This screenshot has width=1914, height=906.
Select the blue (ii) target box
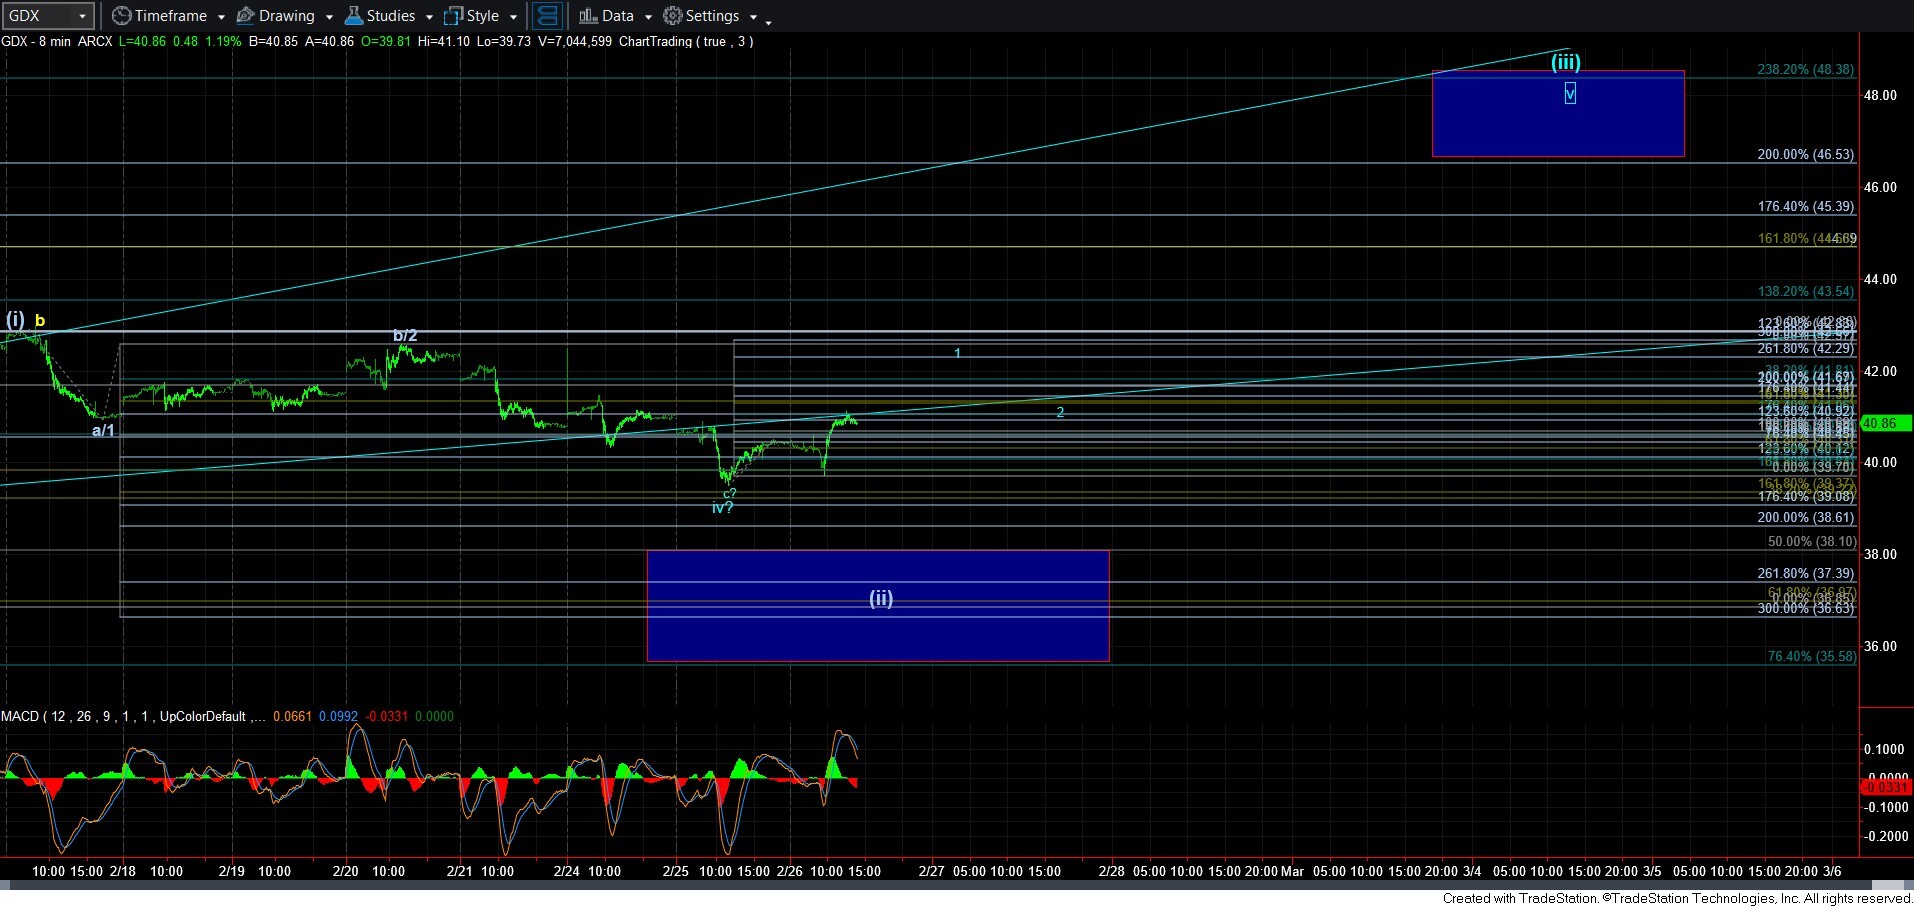[877, 630]
